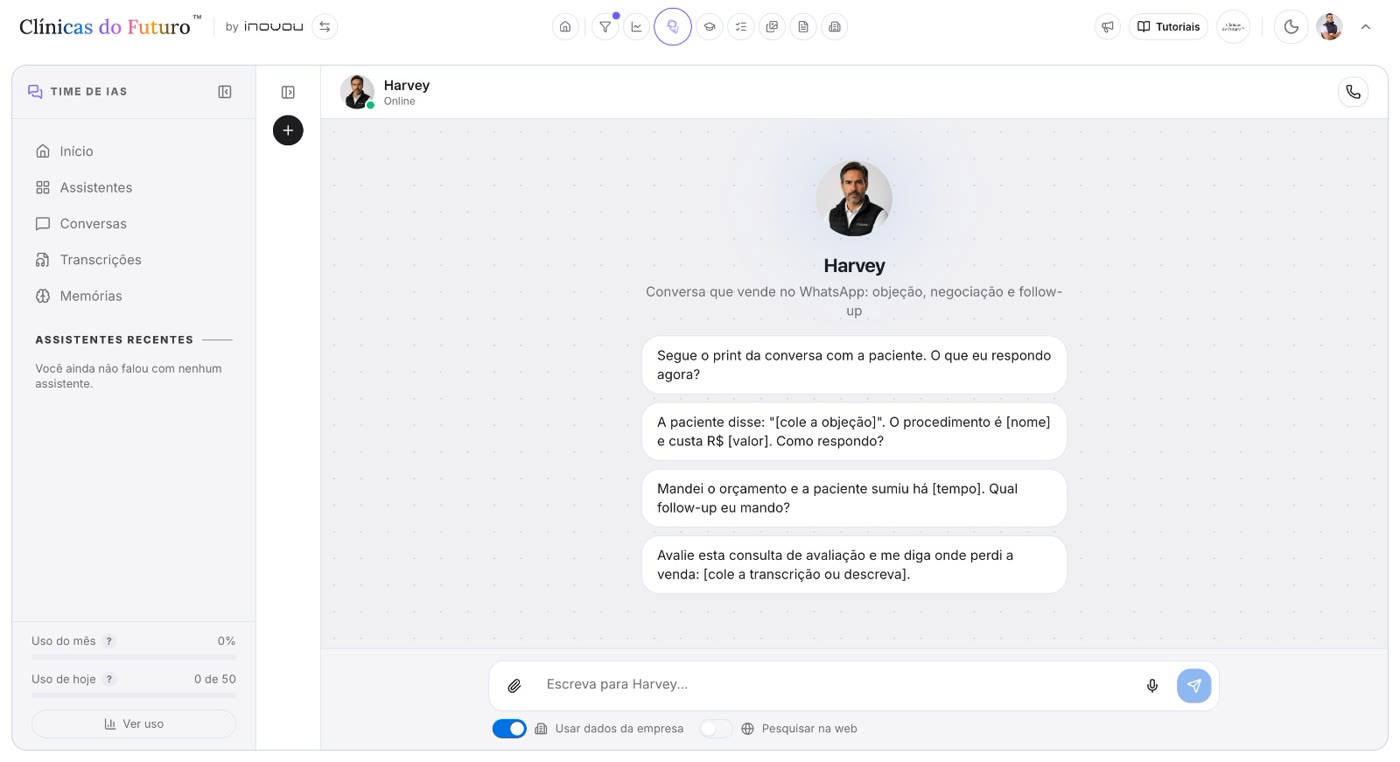The height and width of the screenshot is (762, 1400).
Task: Open the document page icon in top toolbar
Action: [803, 27]
